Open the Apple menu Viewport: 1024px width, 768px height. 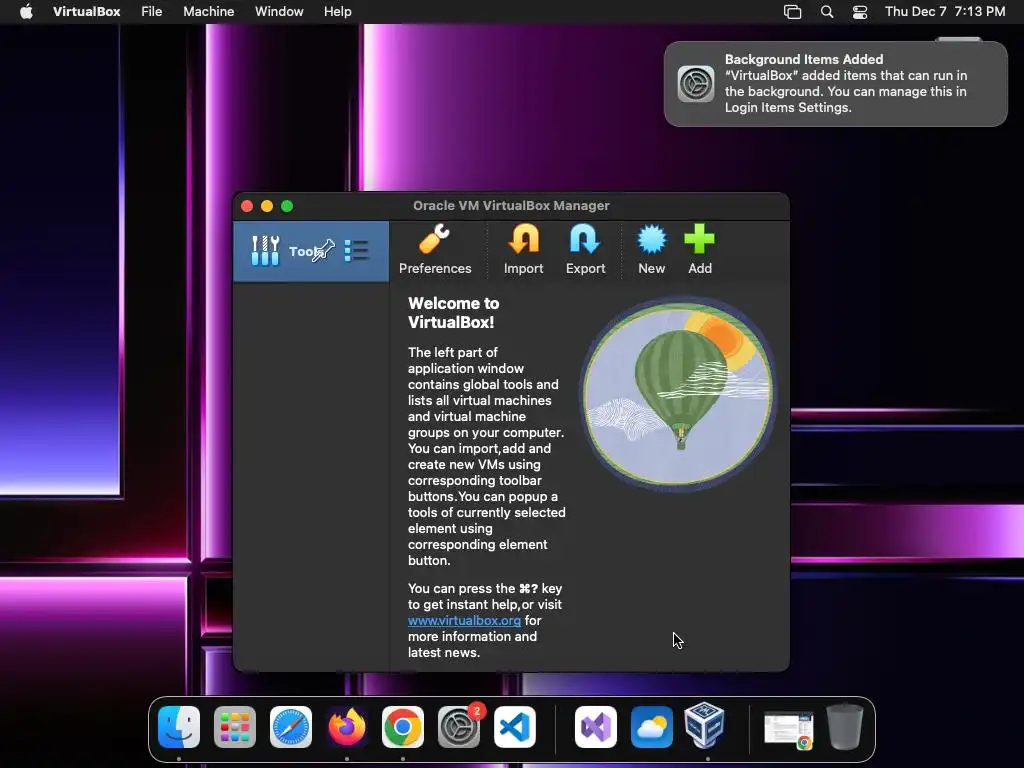(x=26, y=11)
